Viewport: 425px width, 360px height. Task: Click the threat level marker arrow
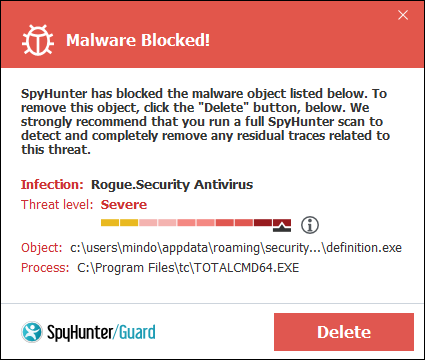click(282, 226)
